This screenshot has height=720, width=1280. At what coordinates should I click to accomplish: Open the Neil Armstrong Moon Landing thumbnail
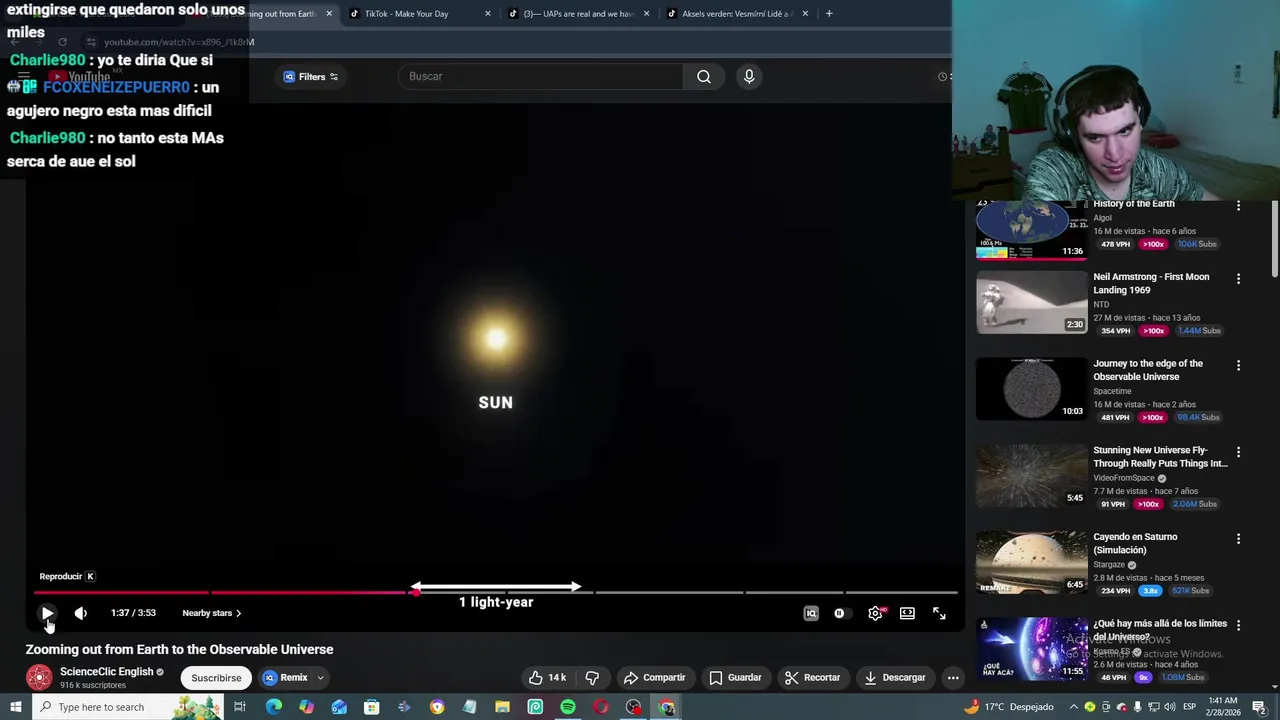[x=1031, y=302]
